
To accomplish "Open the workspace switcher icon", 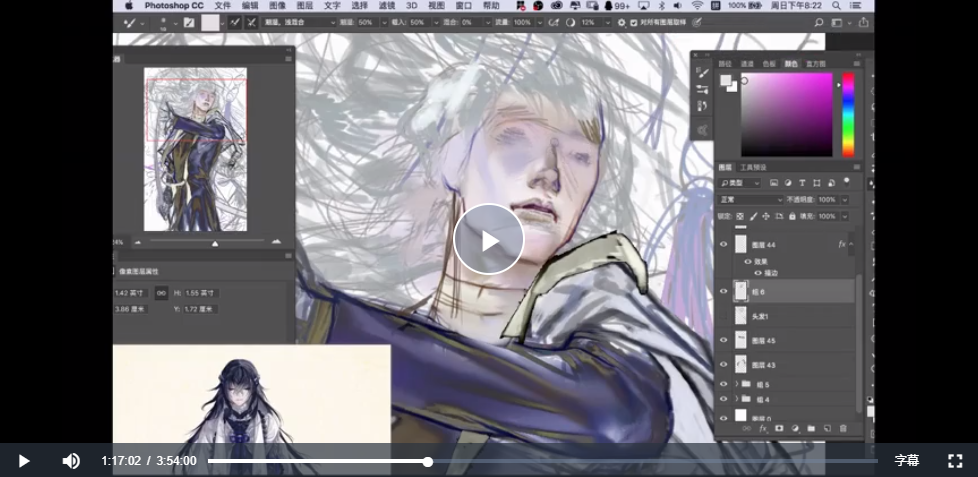I will coord(839,22).
